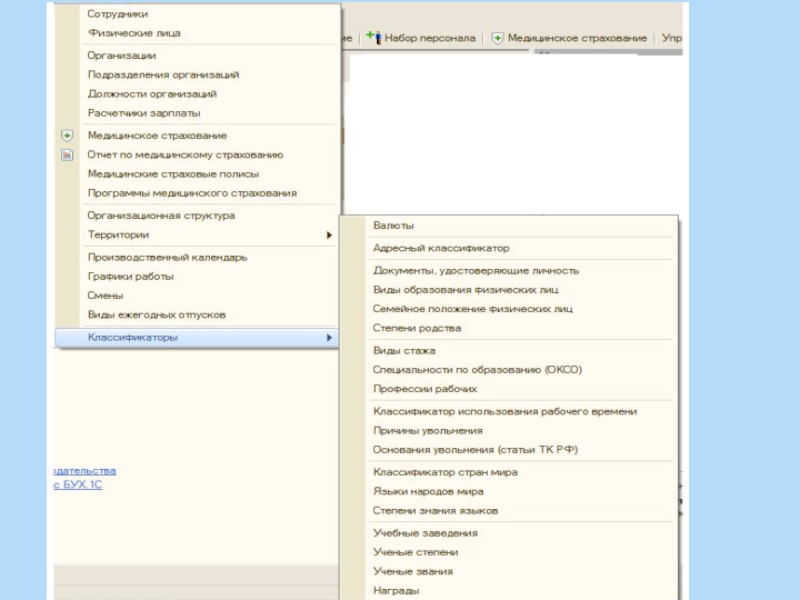Click Набор персонала toolbar button
The image size is (800, 600).
coord(429,38)
